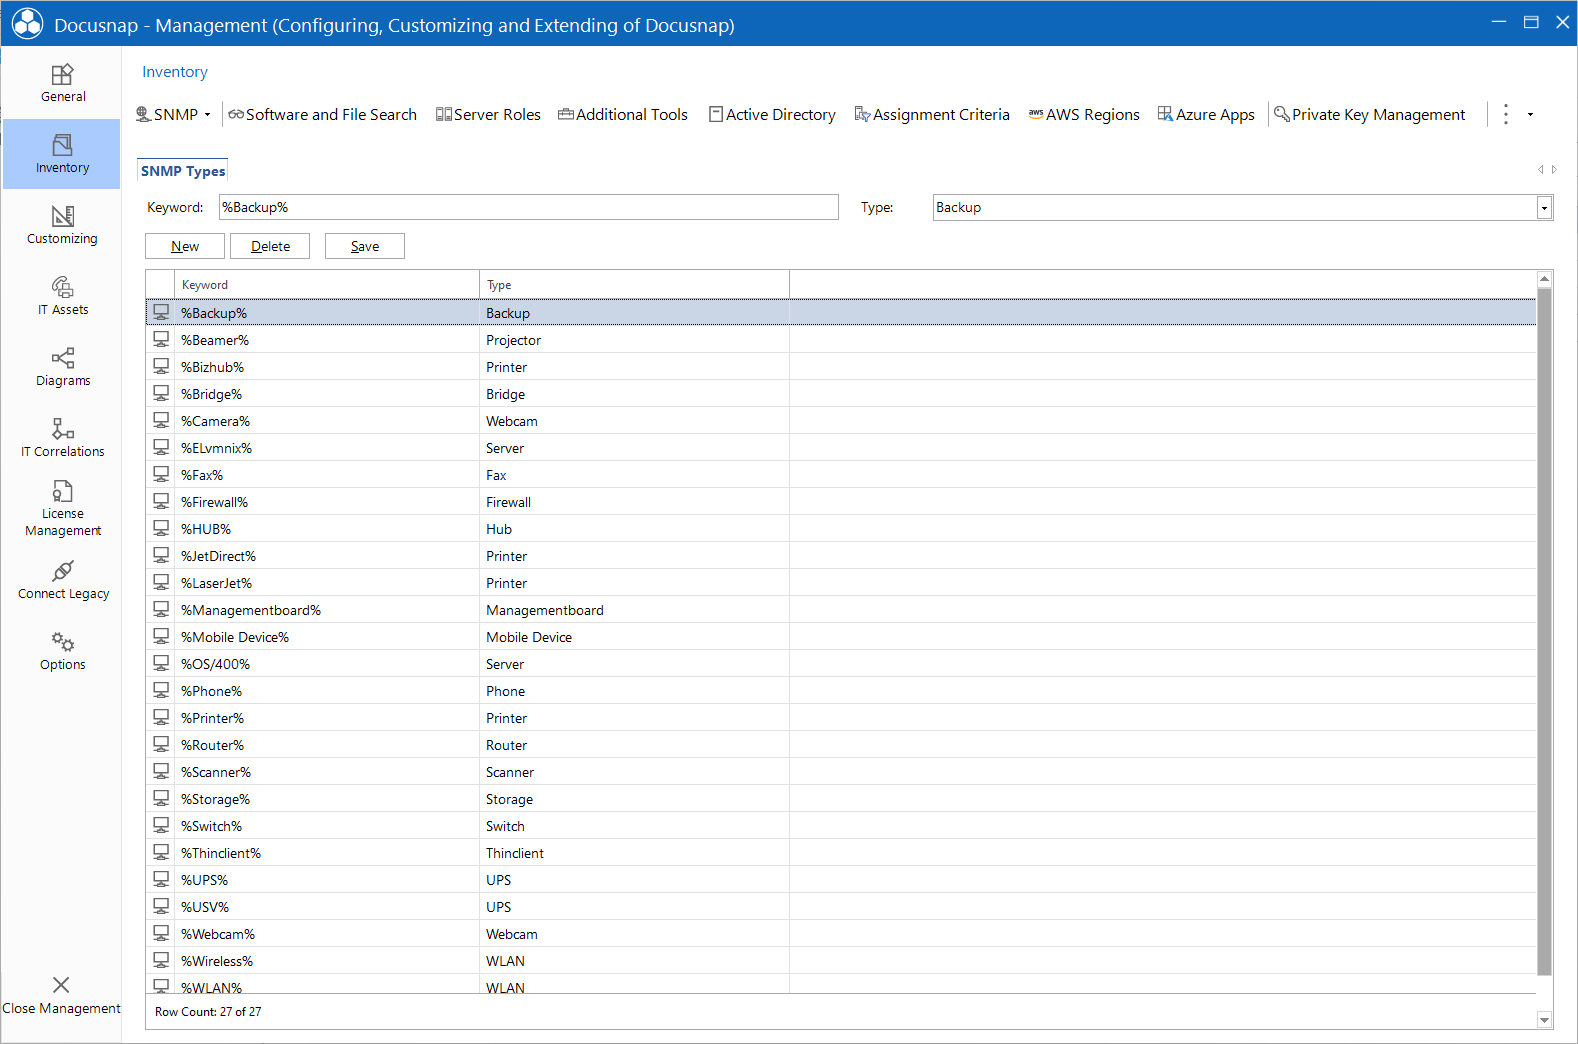Open the Options sidebar section
1578x1044 pixels.
62,651
